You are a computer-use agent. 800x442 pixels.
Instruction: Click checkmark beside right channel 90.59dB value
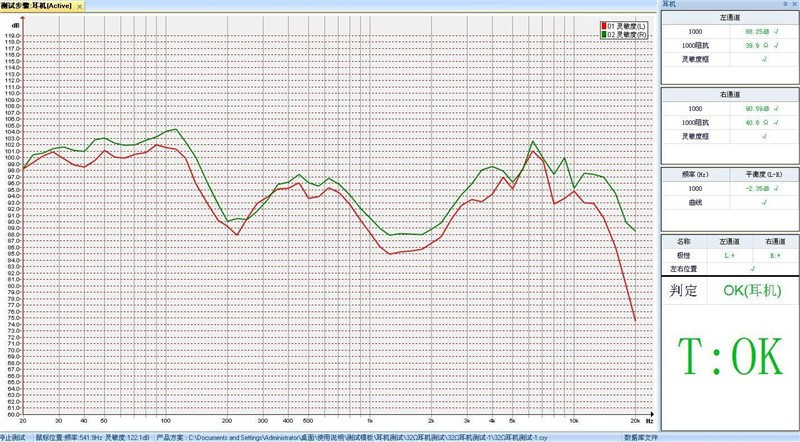point(776,109)
